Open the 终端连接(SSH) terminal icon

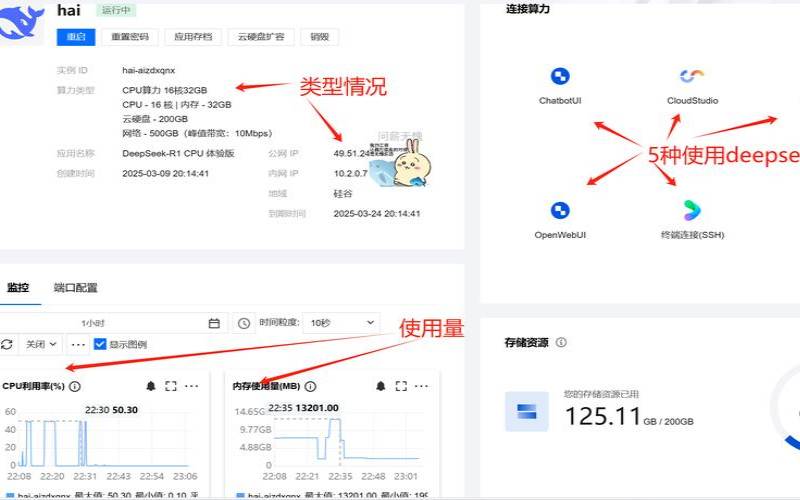(x=692, y=210)
